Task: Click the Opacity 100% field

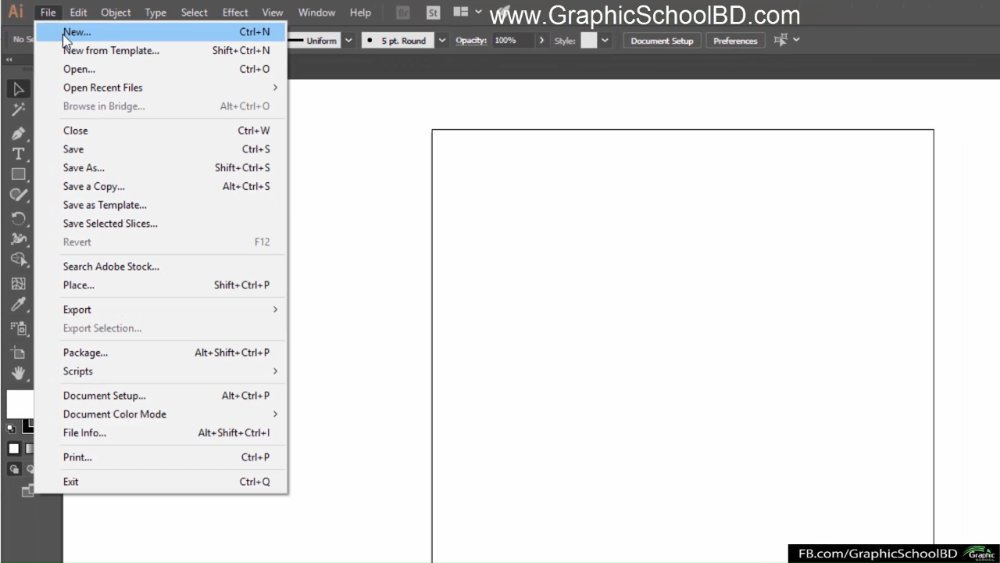Action: tap(513, 40)
